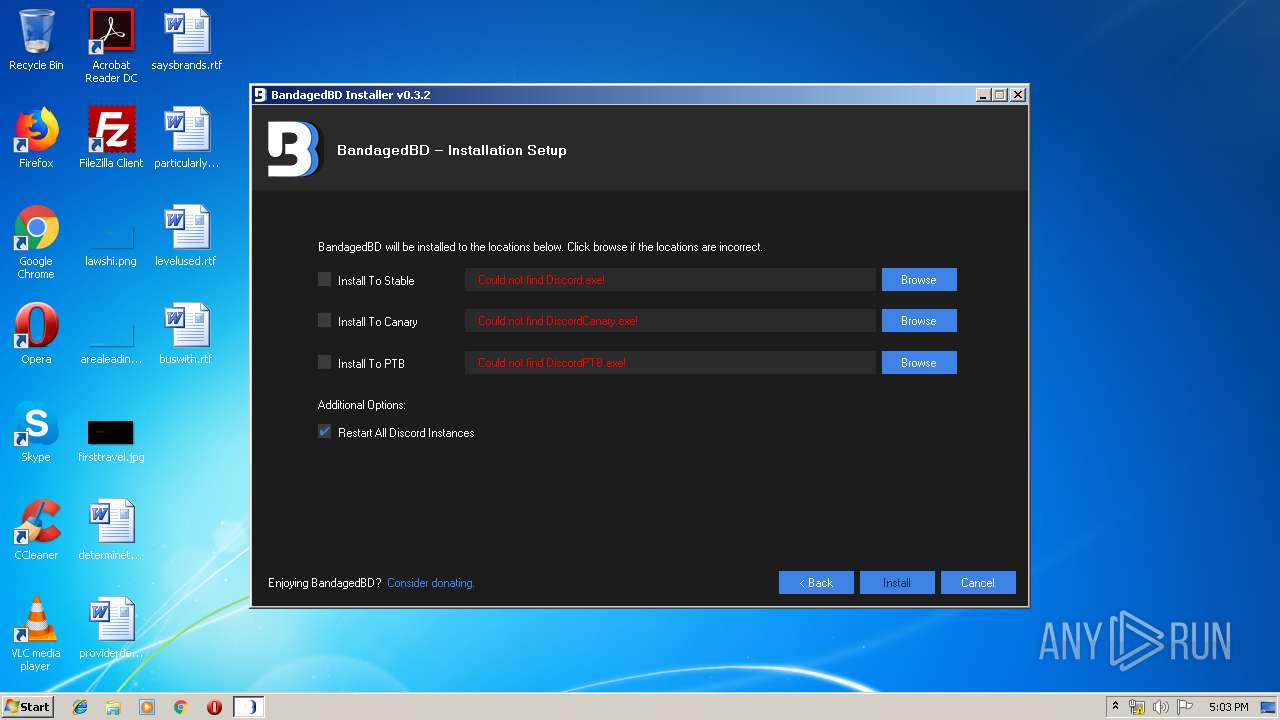Open Windows Media Player from taskbar
The width and height of the screenshot is (1280, 720).
pos(147,707)
